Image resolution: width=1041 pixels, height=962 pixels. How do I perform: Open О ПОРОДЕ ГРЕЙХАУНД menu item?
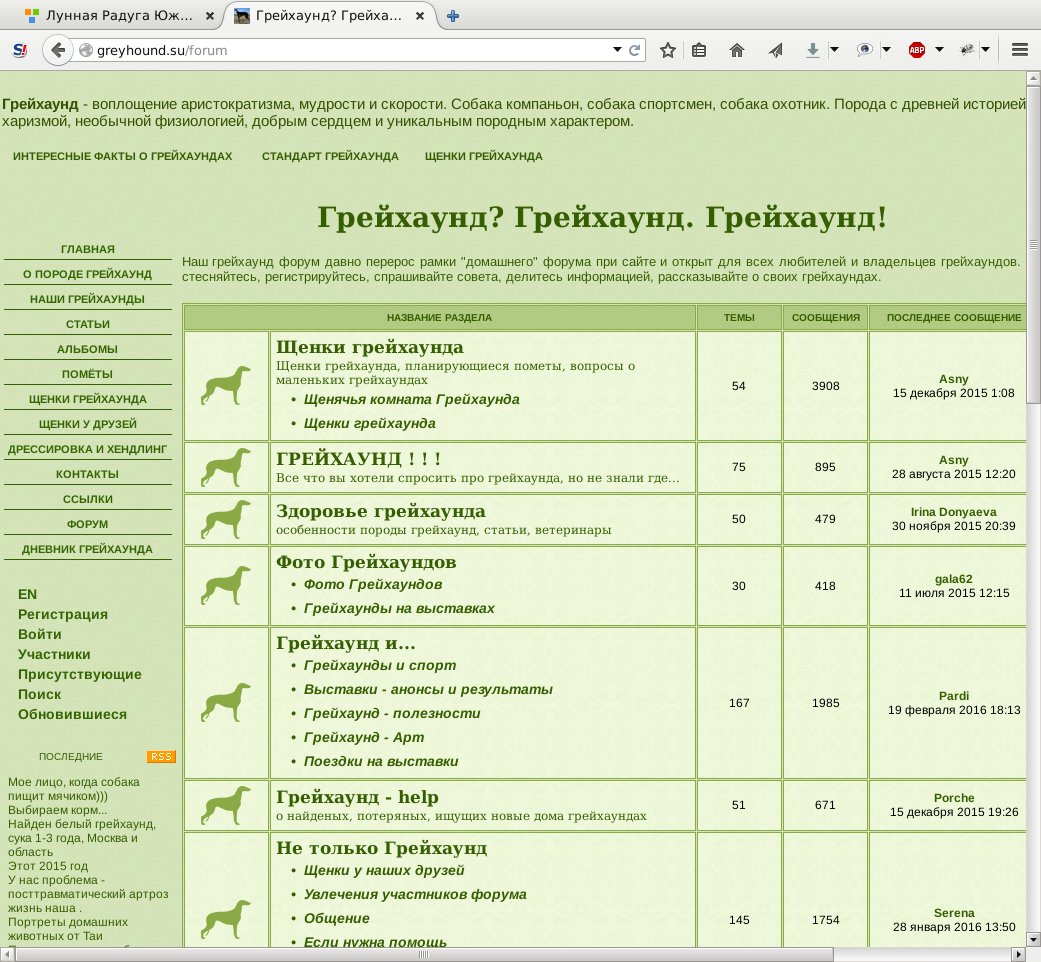point(88,274)
